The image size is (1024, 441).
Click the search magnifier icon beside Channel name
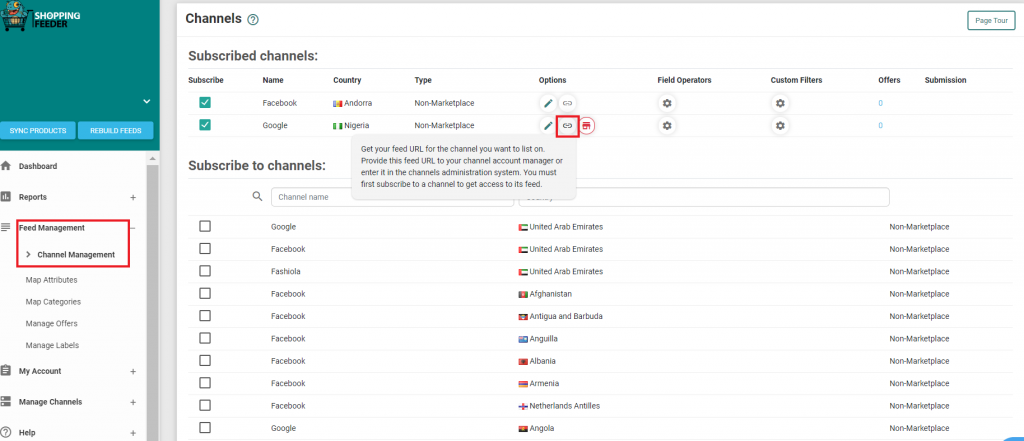pyautogui.click(x=258, y=197)
